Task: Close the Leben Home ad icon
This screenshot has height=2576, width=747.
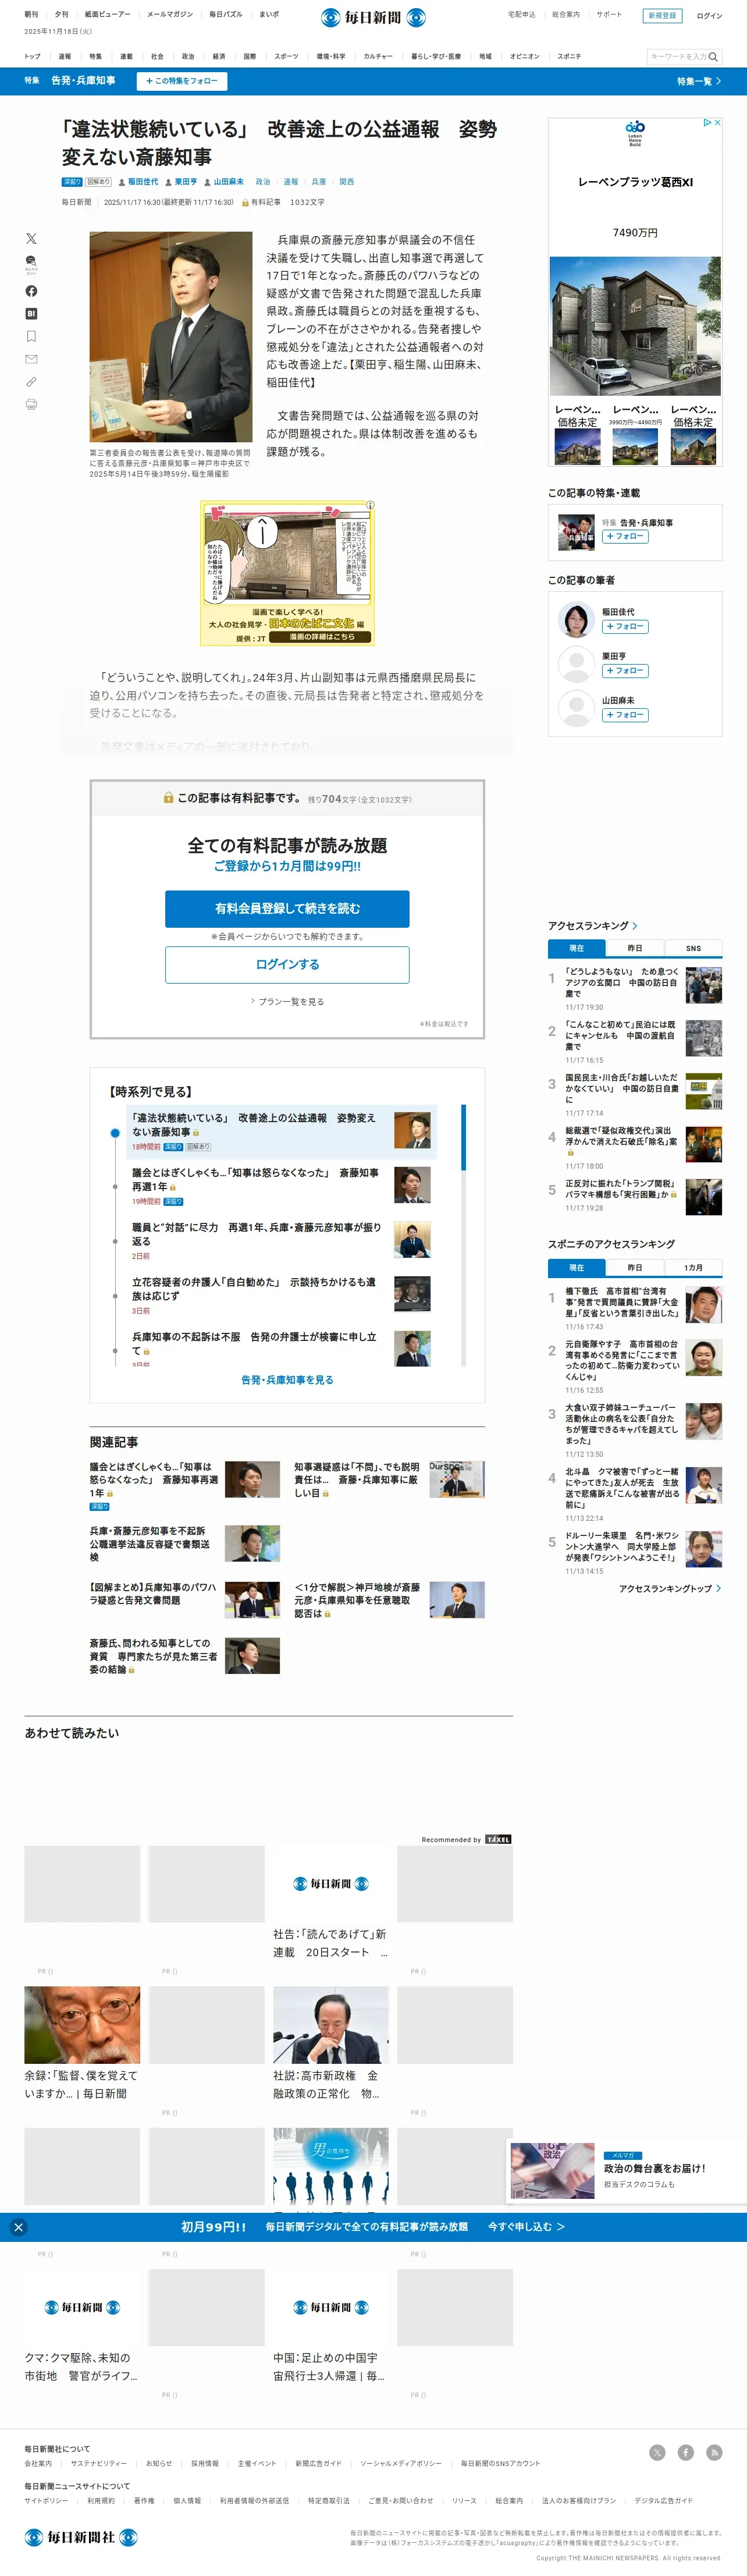Action: [717, 122]
